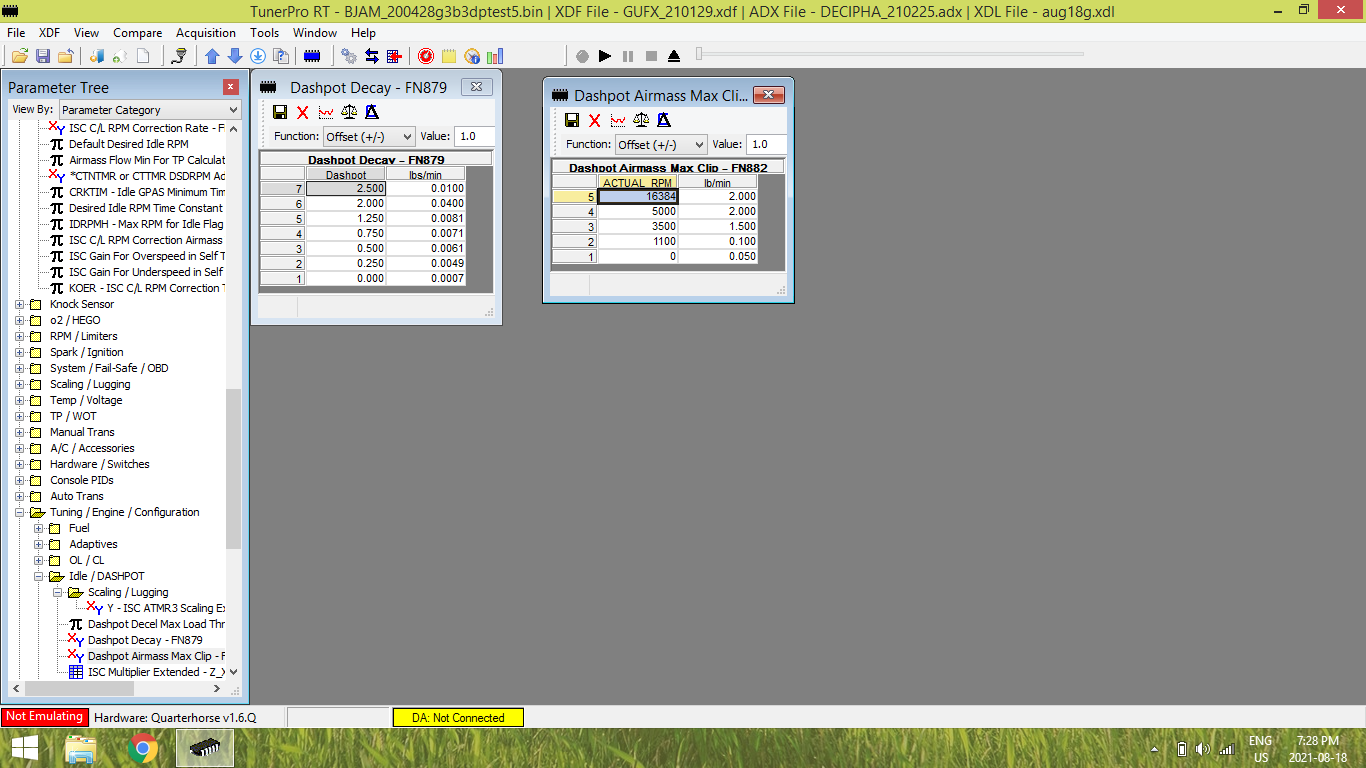Click the folder with arrow toolbar icon
This screenshot has width=1366, height=768.
coord(66,56)
